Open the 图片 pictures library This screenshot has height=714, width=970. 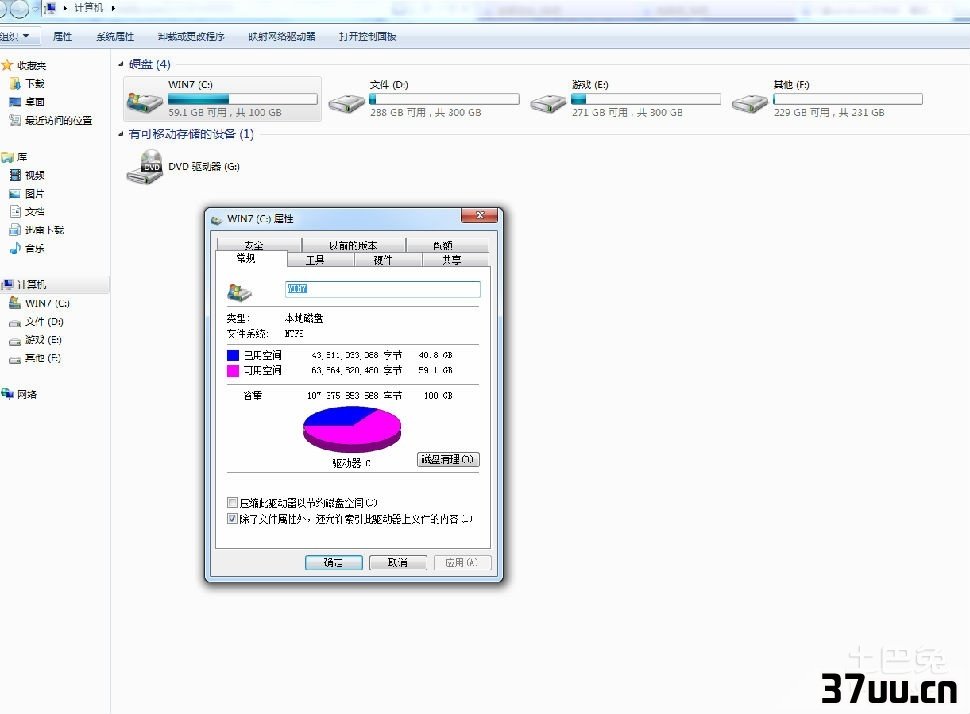[27, 194]
